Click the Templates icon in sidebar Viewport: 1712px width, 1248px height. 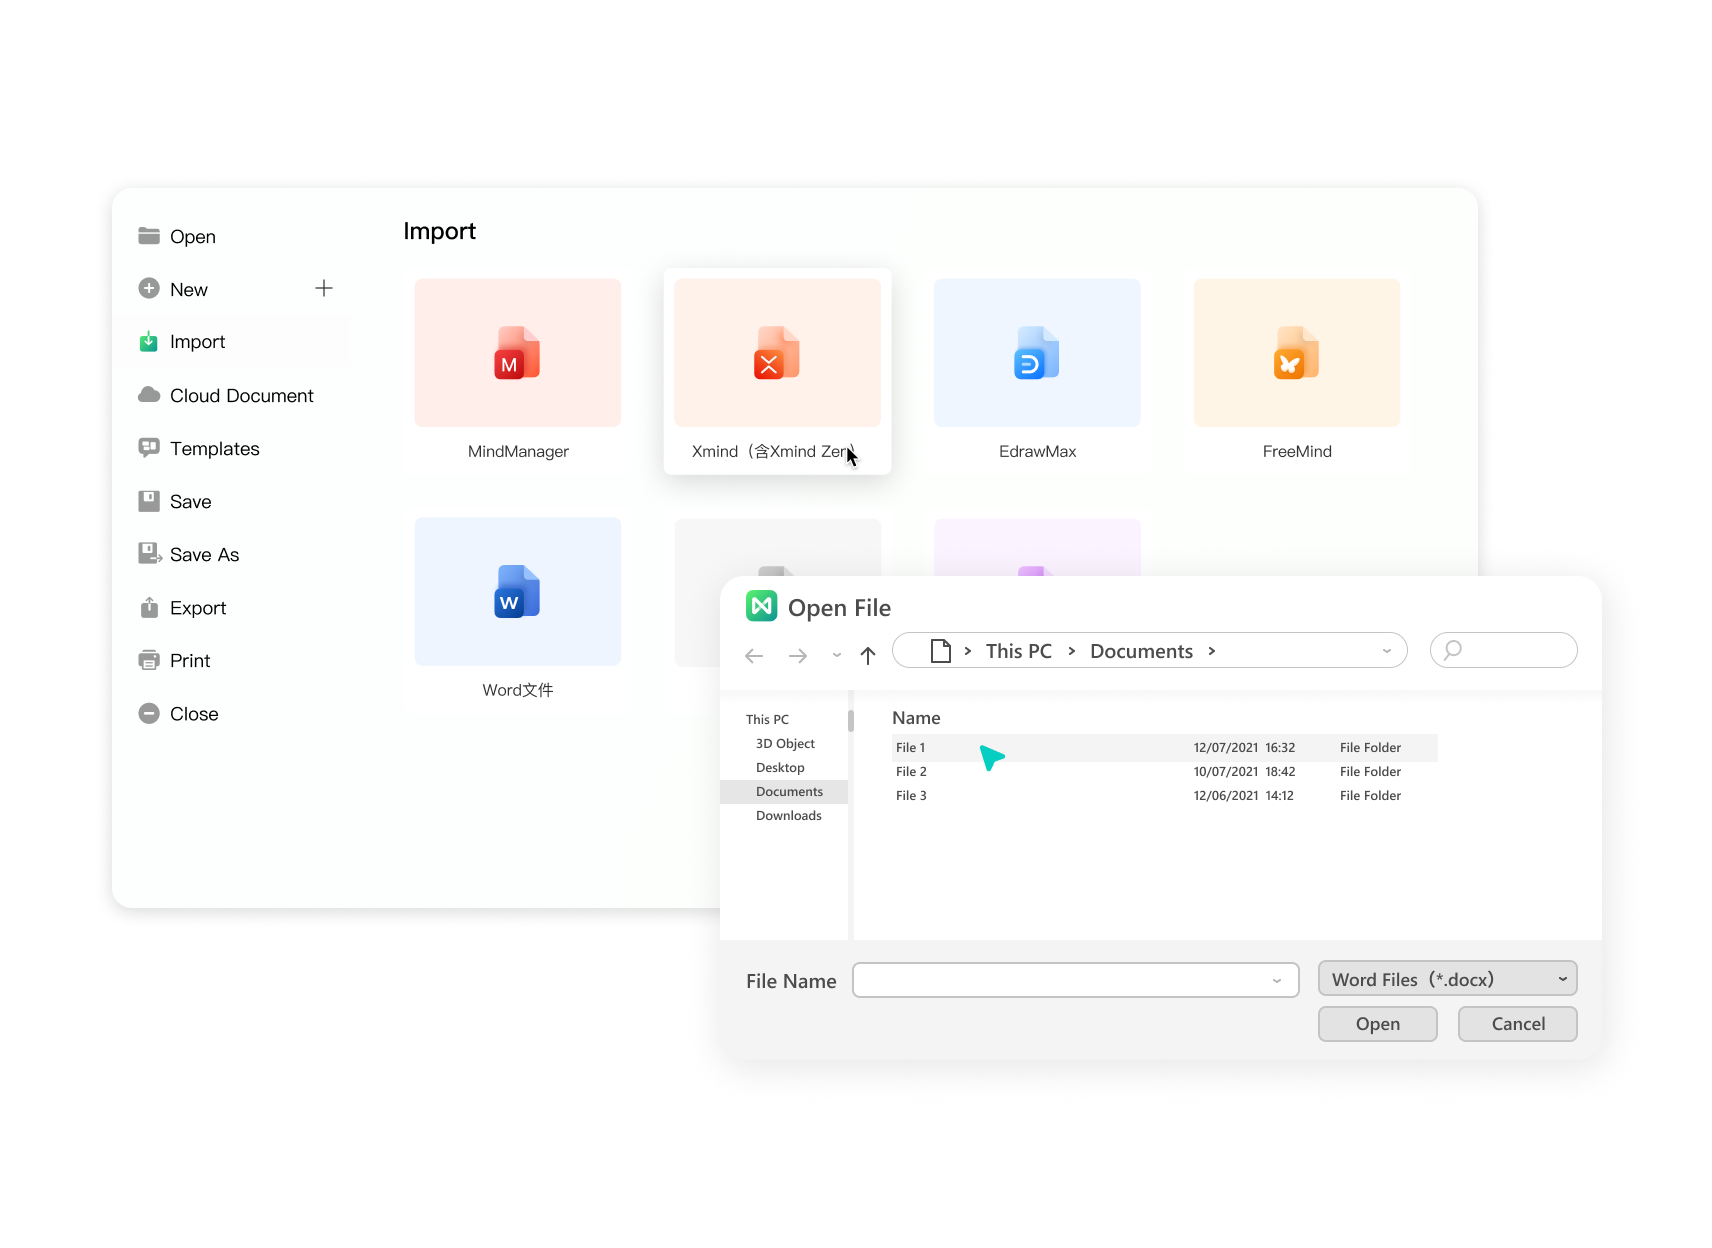pos(149,448)
